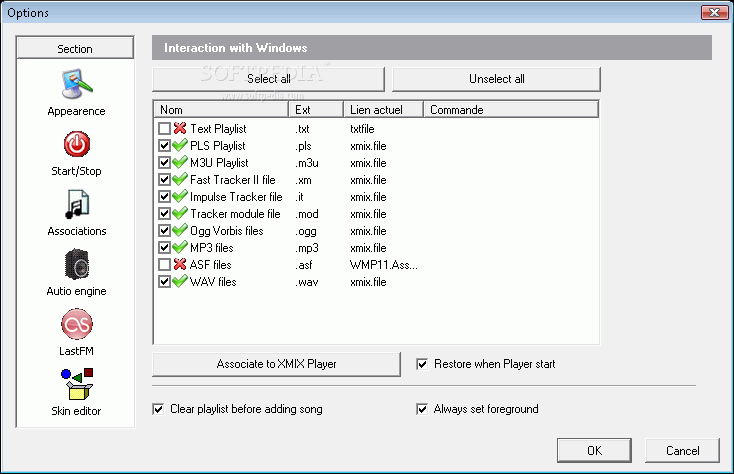734x474 pixels.
Task: Click the txtfile link cell
Action: pyautogui.click(x=362, y=129)
